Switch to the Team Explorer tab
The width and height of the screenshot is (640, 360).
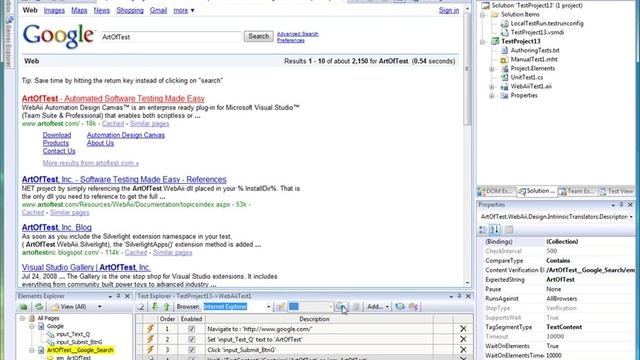(578, 191)
